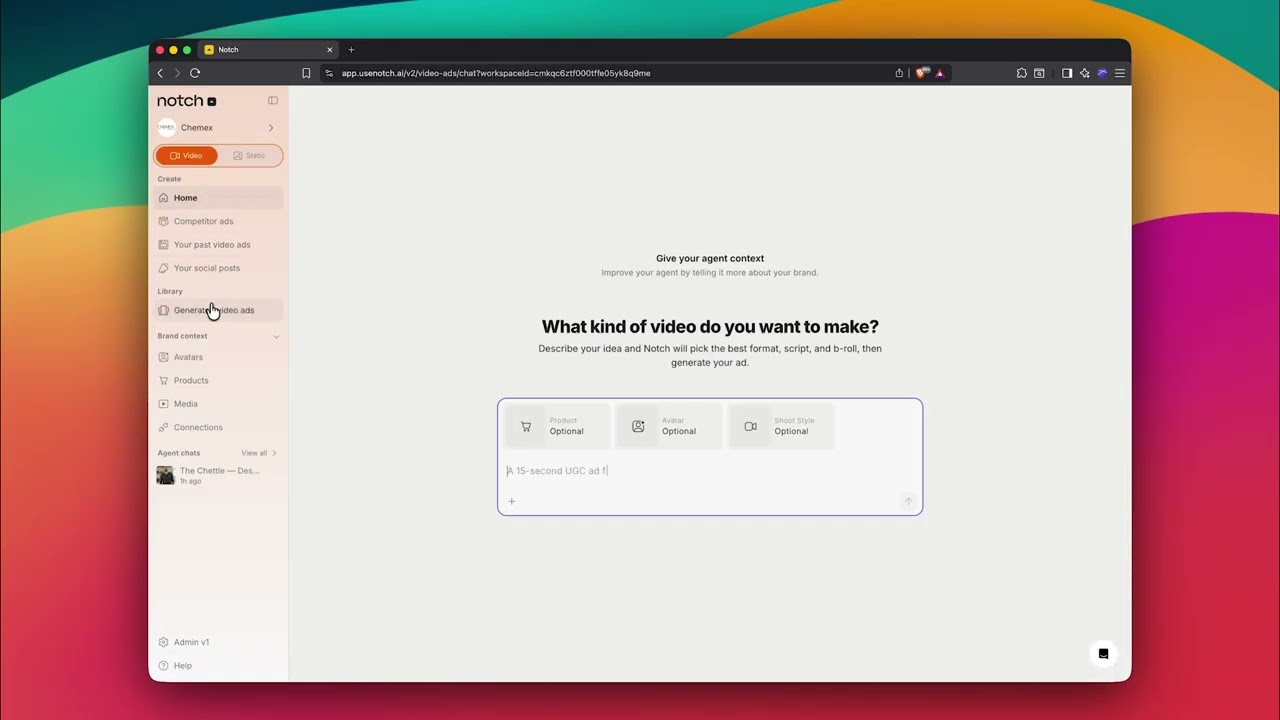Open the share icon in the address bar
The height and width of the screenshot is (720, 1280).
tap(899, 73)
